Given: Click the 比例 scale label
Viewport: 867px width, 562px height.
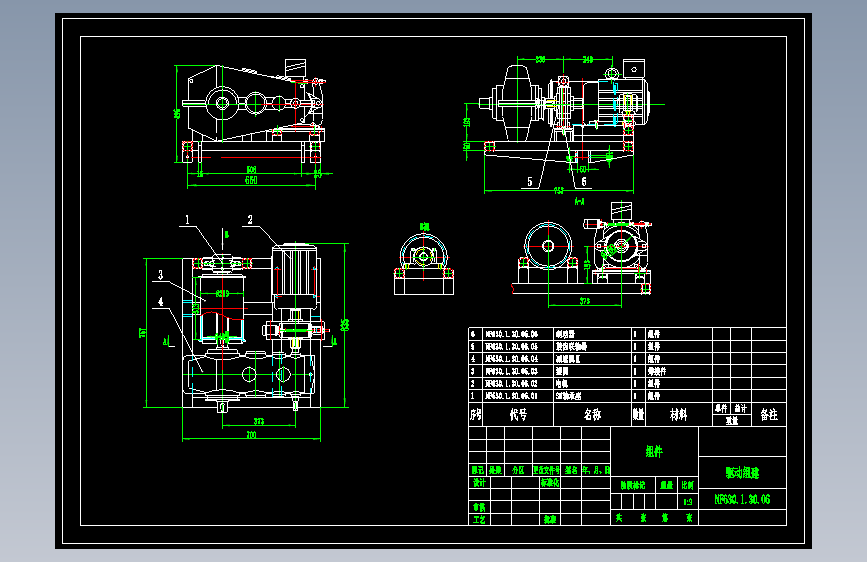Looking at the screenshot, I should [x=687, y=485].
